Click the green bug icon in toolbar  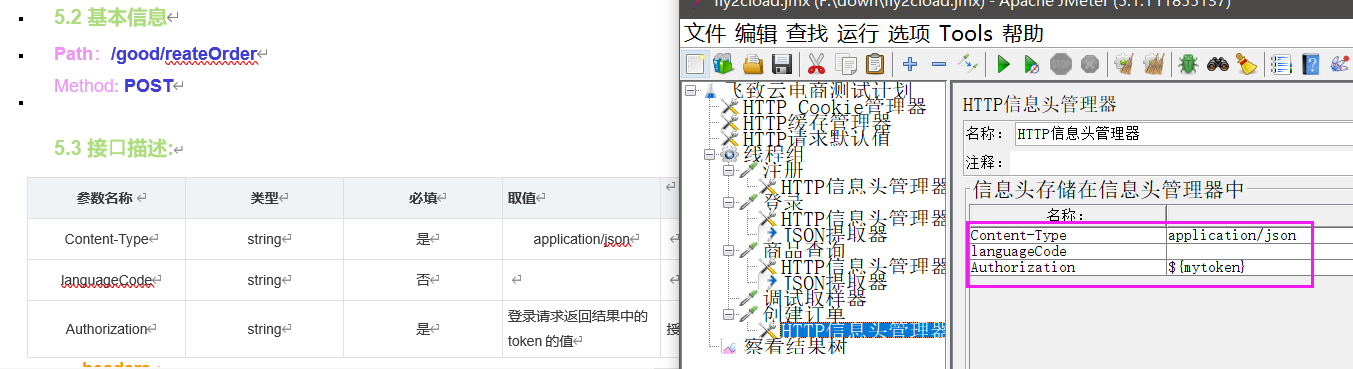pyautogui.click(x=1188, y=65)
